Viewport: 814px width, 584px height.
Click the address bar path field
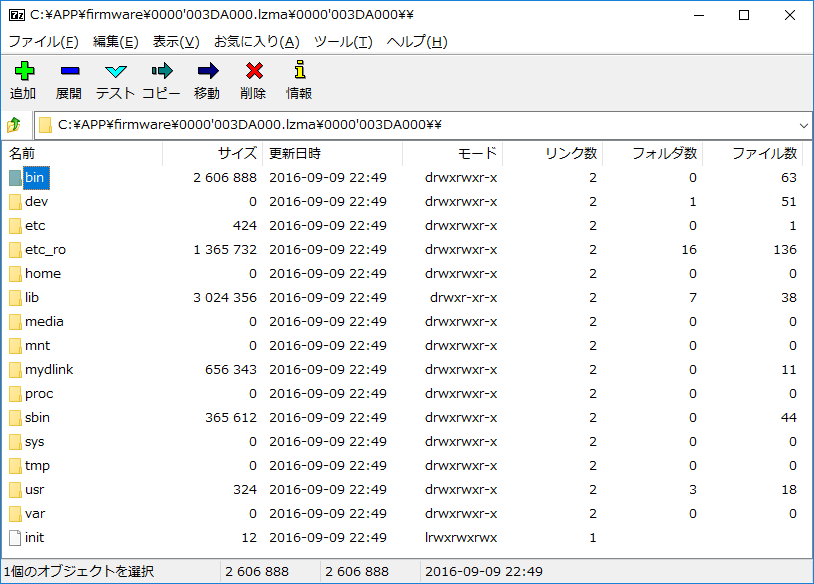point(423,125)
